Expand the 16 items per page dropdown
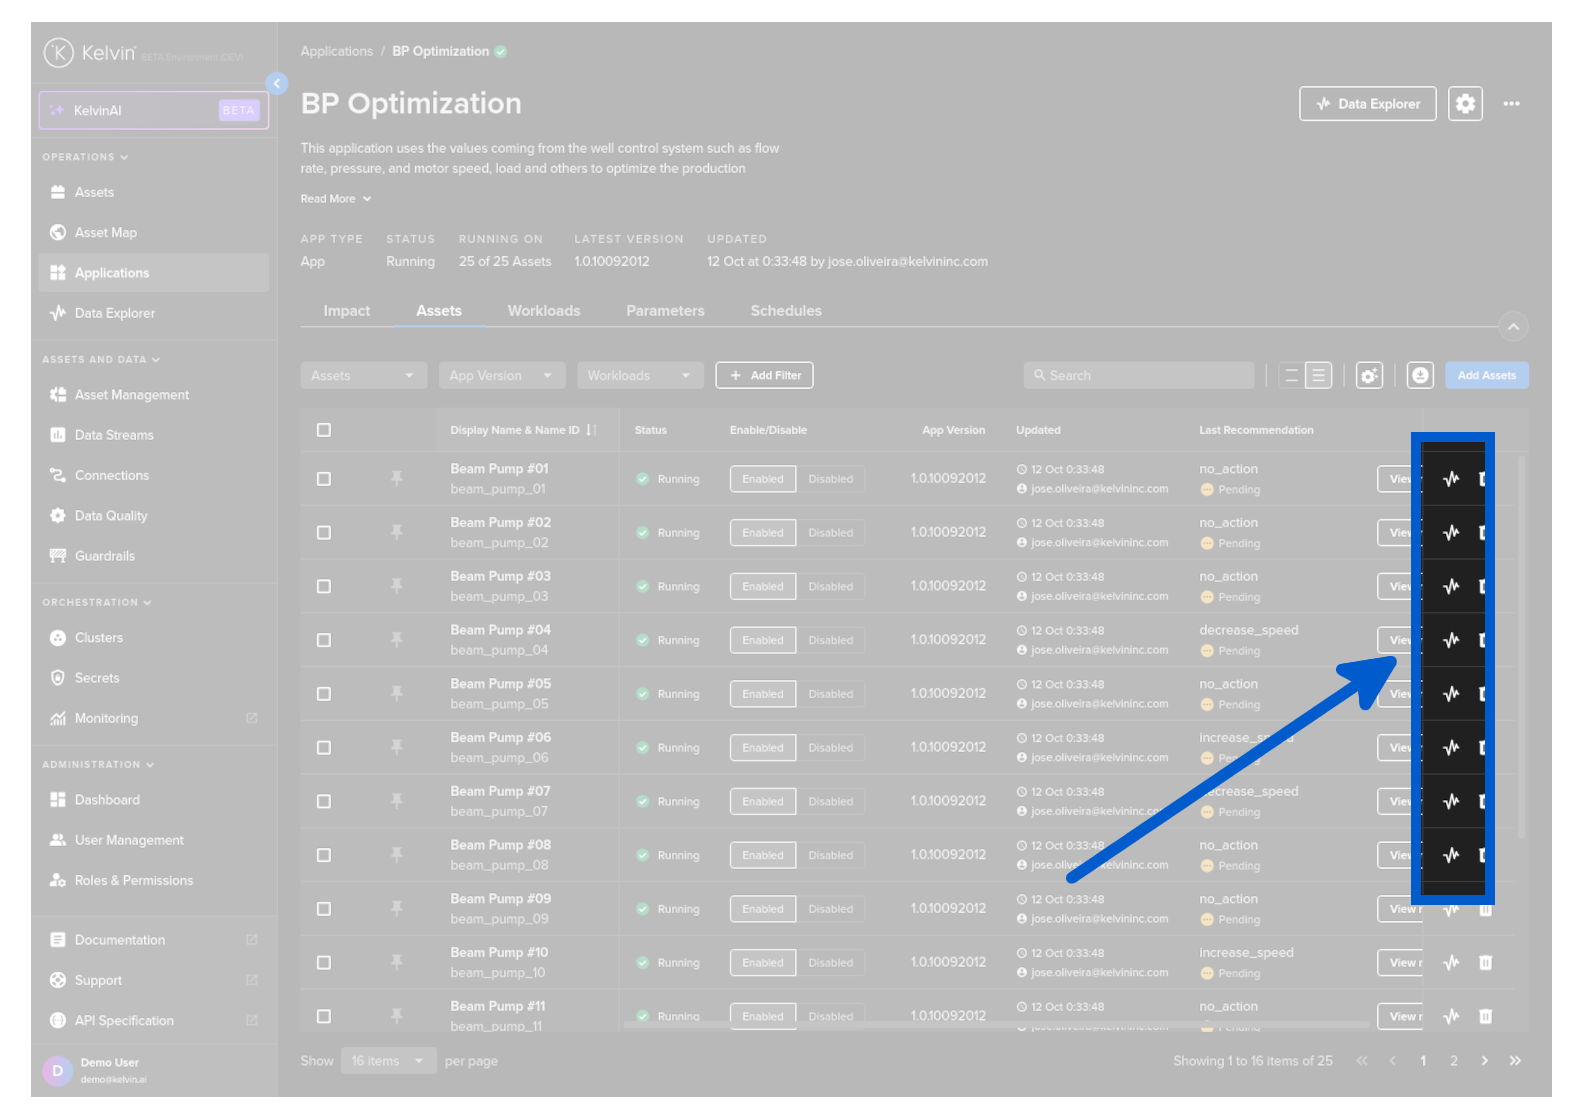 [387, 1061]
